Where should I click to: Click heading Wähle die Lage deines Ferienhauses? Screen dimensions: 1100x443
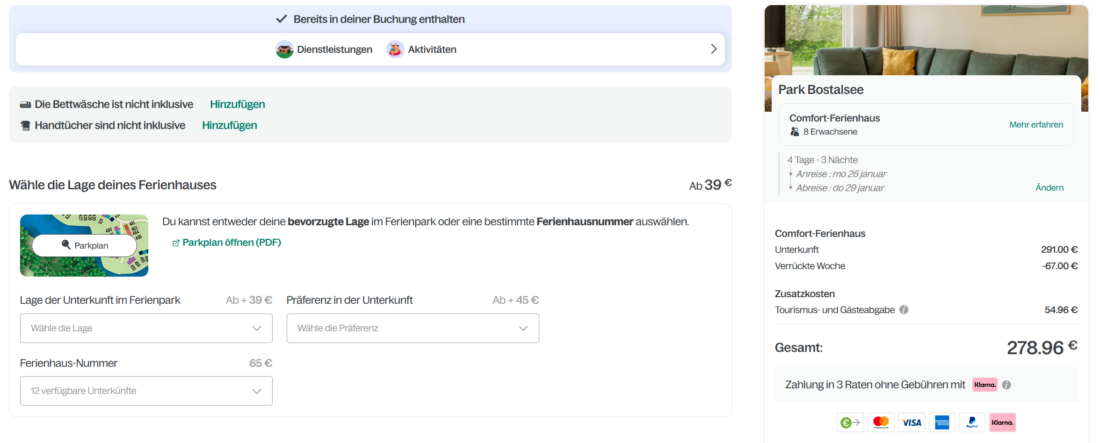click(113, 185)
